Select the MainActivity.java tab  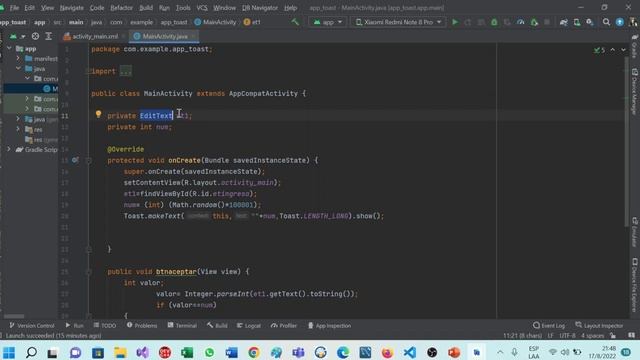pos(164,36)
